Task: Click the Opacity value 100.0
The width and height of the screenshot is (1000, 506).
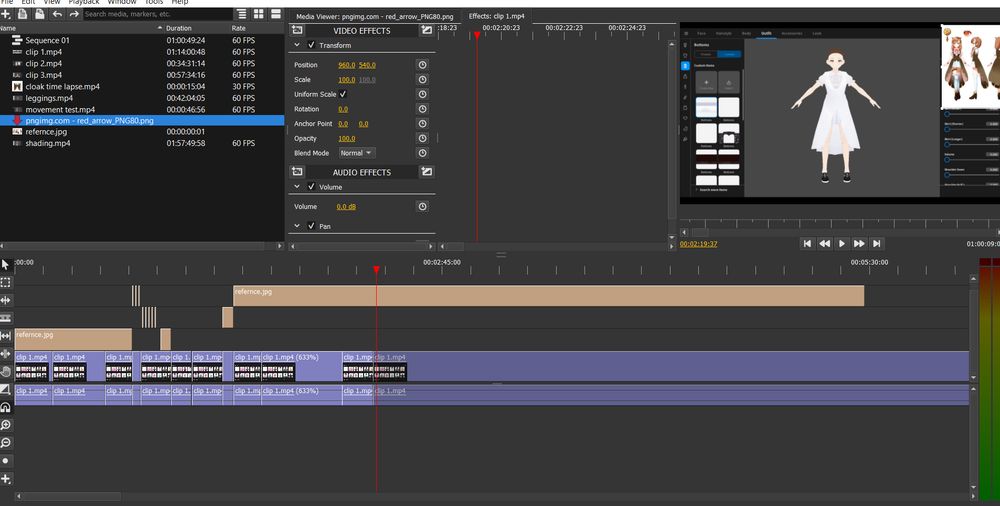Action: [x=347, y=138]
